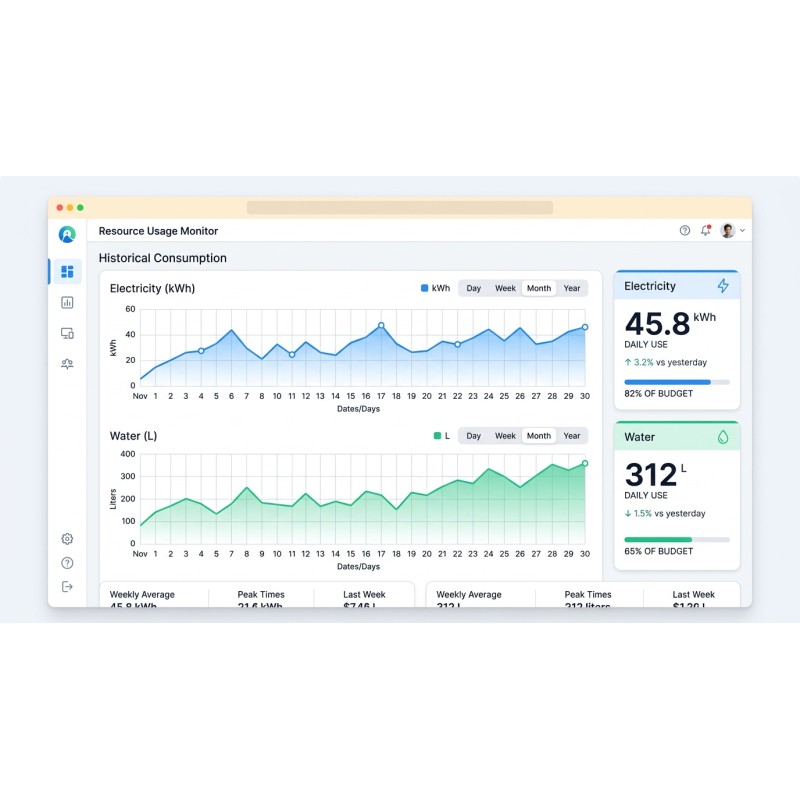Click the day 30 end point on Electricity chart
The height and width of the screenshot is (800, 800).
coord(585,327)
